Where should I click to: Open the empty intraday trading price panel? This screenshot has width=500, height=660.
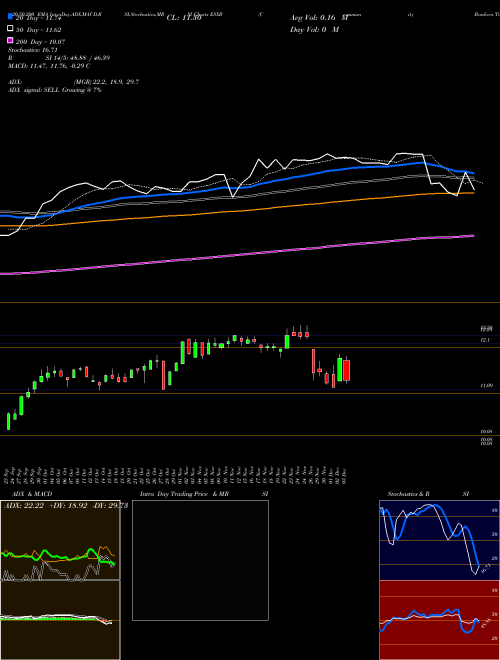point(200,560)
